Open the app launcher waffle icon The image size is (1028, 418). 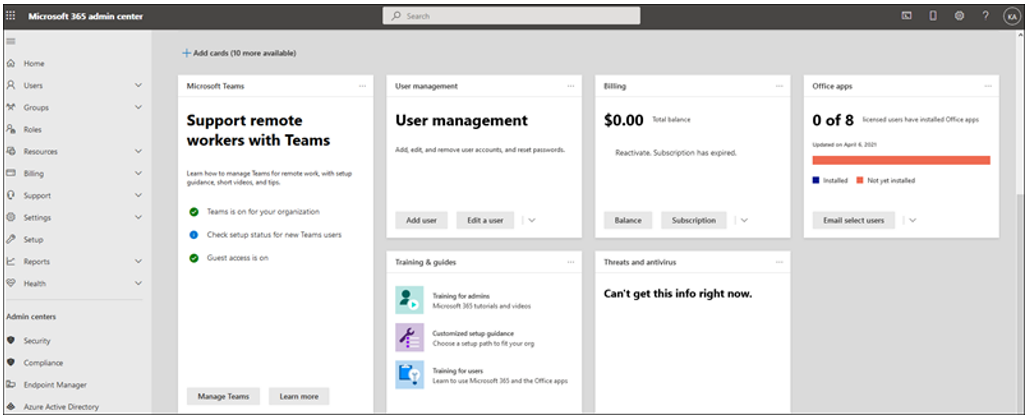10,16
